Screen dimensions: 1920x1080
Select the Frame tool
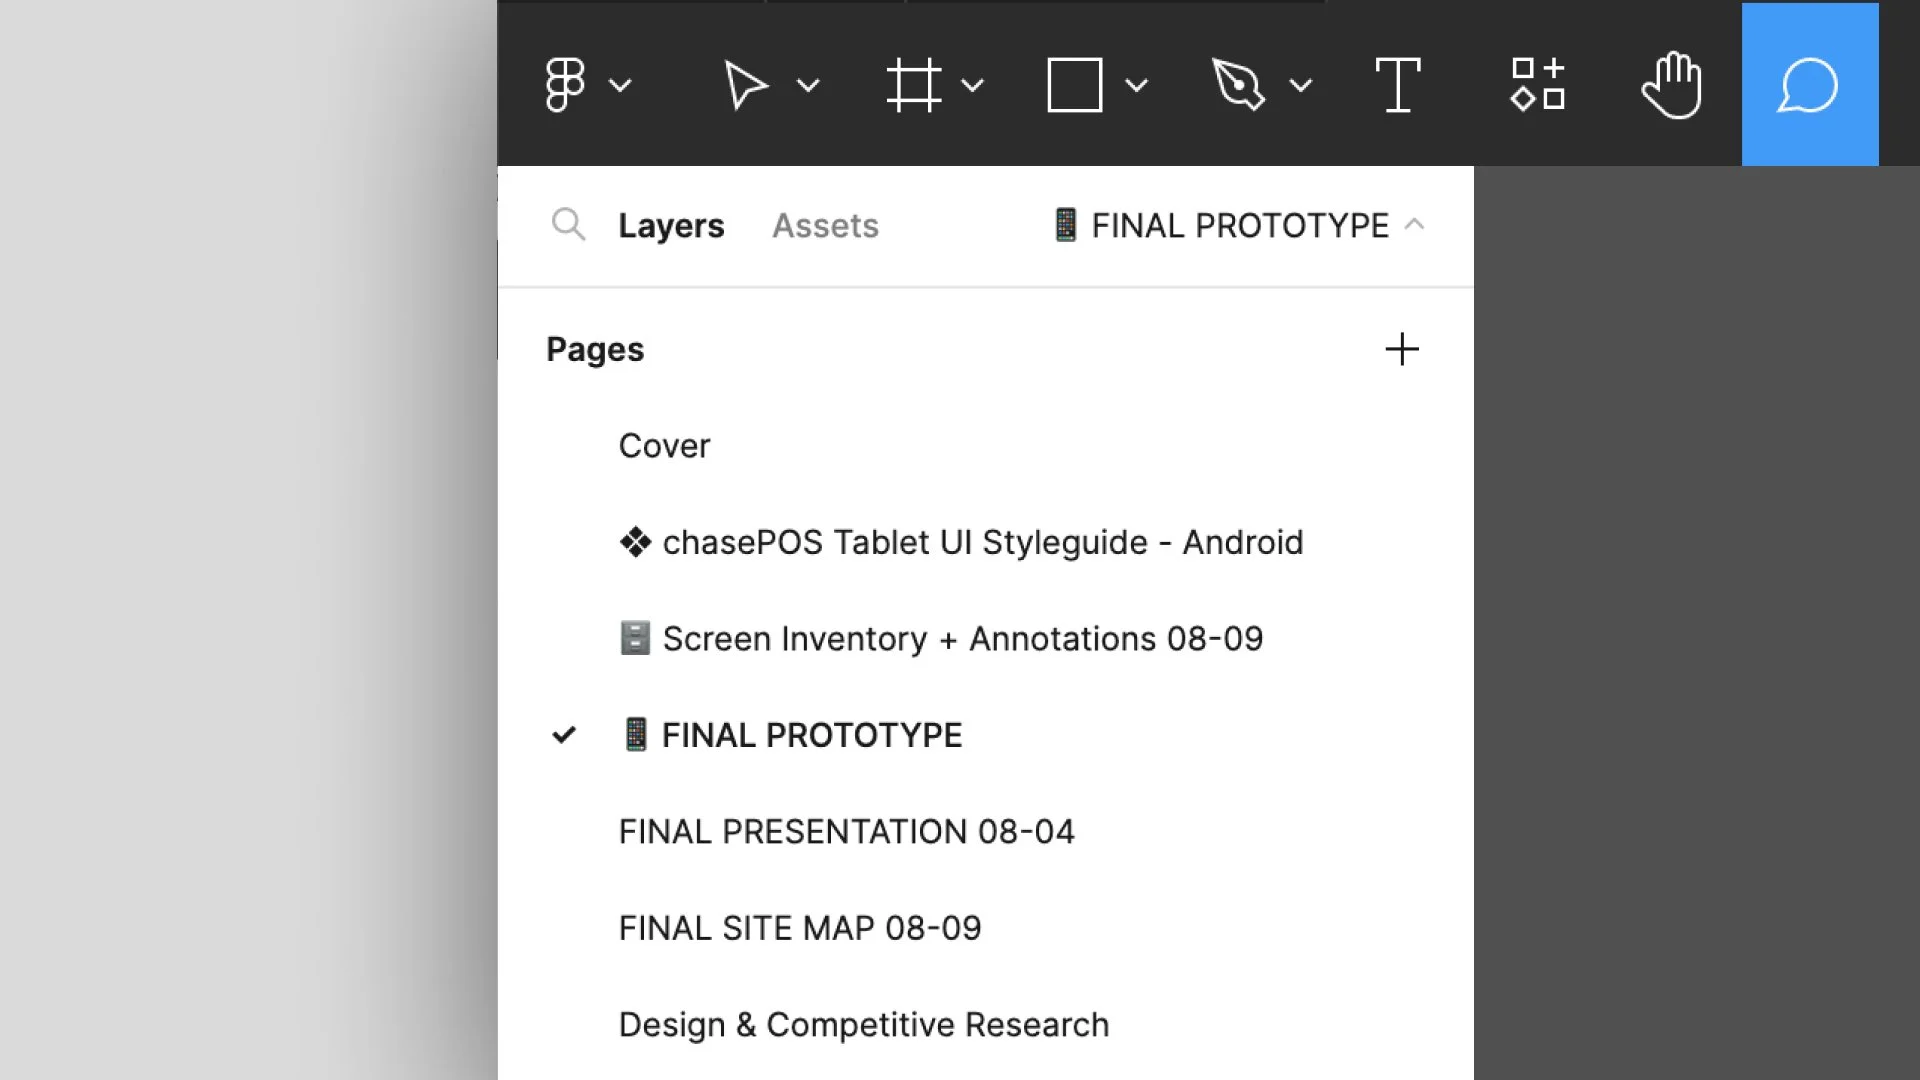coord(913,85)
